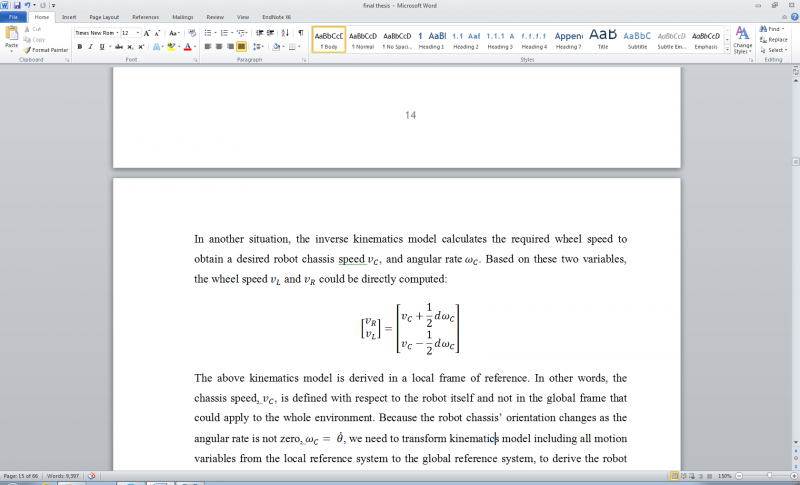The height and width of the screenshot is (485, 800).
Task: Toggle Show/Hide paragraph marks
Action: [301, 33]
